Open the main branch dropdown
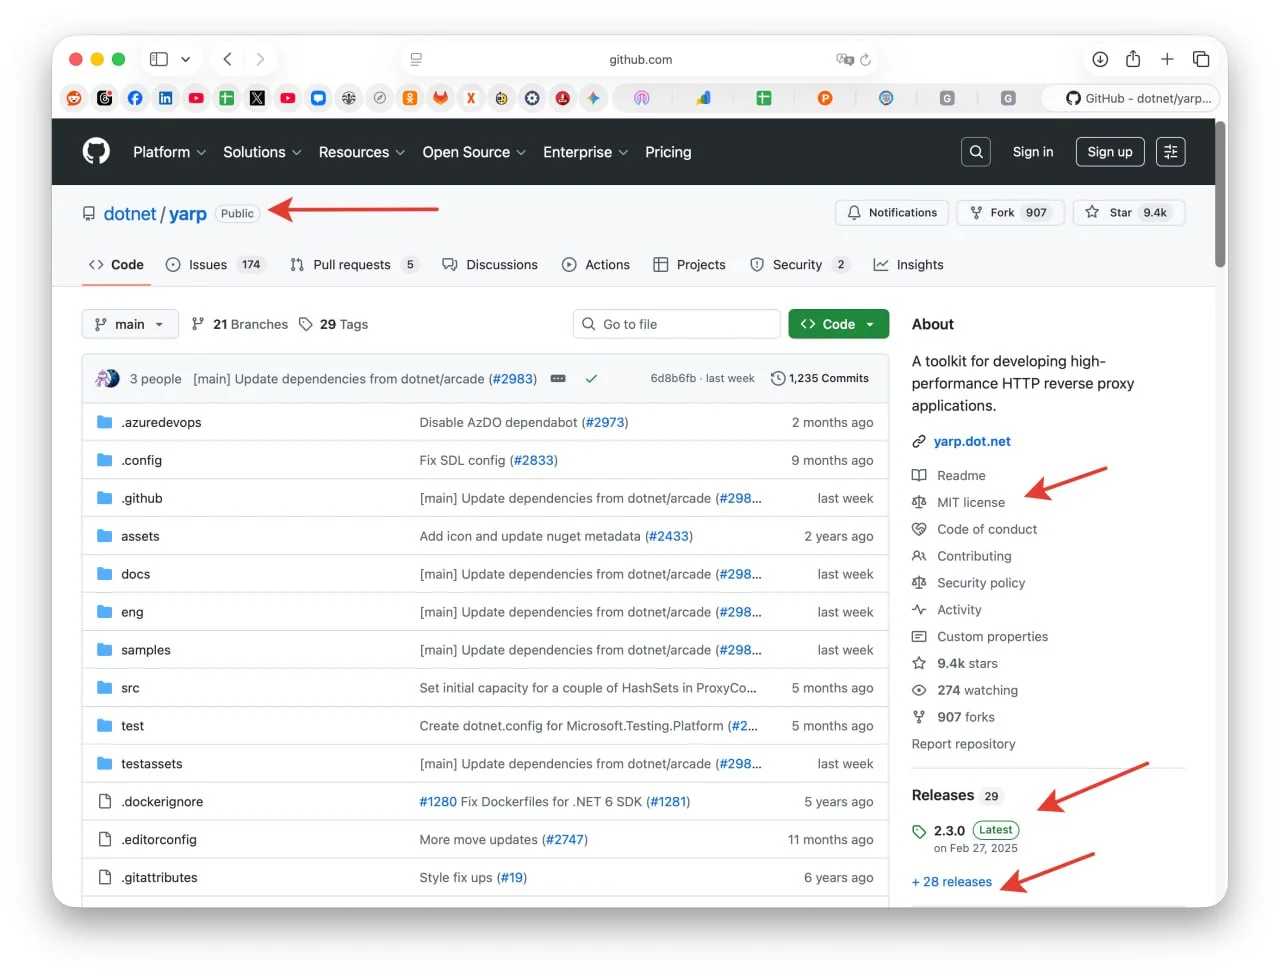This screenshot has width=1280, height=976. 130,324
